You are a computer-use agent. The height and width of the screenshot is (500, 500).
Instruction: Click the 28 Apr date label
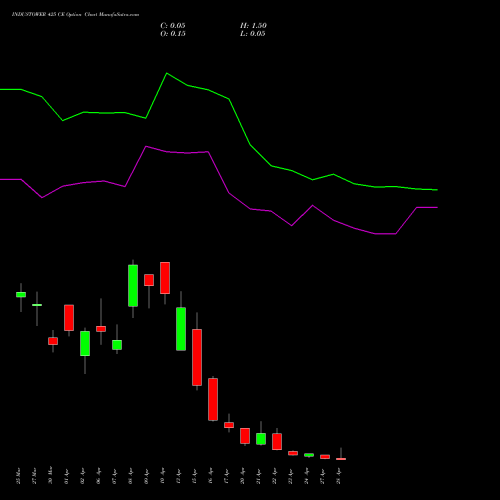click(338, 476)
